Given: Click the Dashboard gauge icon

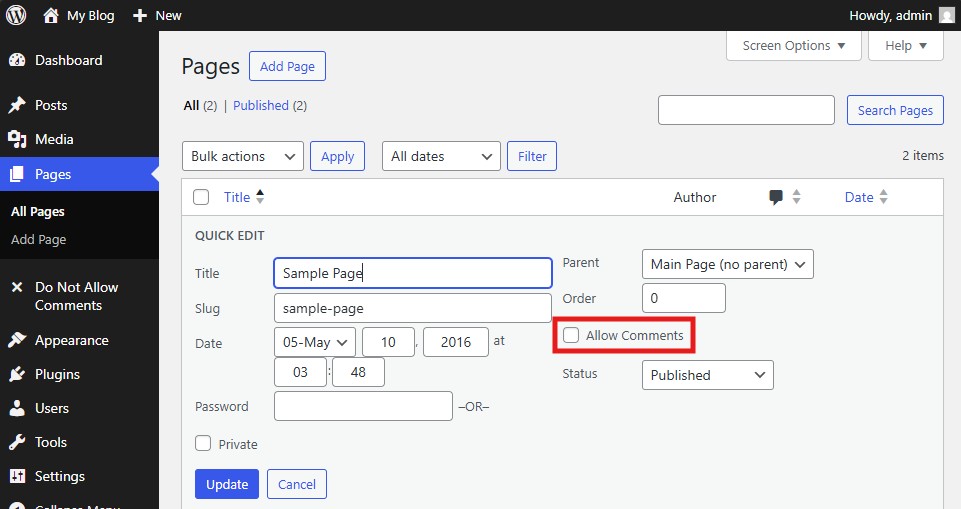Looking at the screenshot, I should [x=17, y=60].
